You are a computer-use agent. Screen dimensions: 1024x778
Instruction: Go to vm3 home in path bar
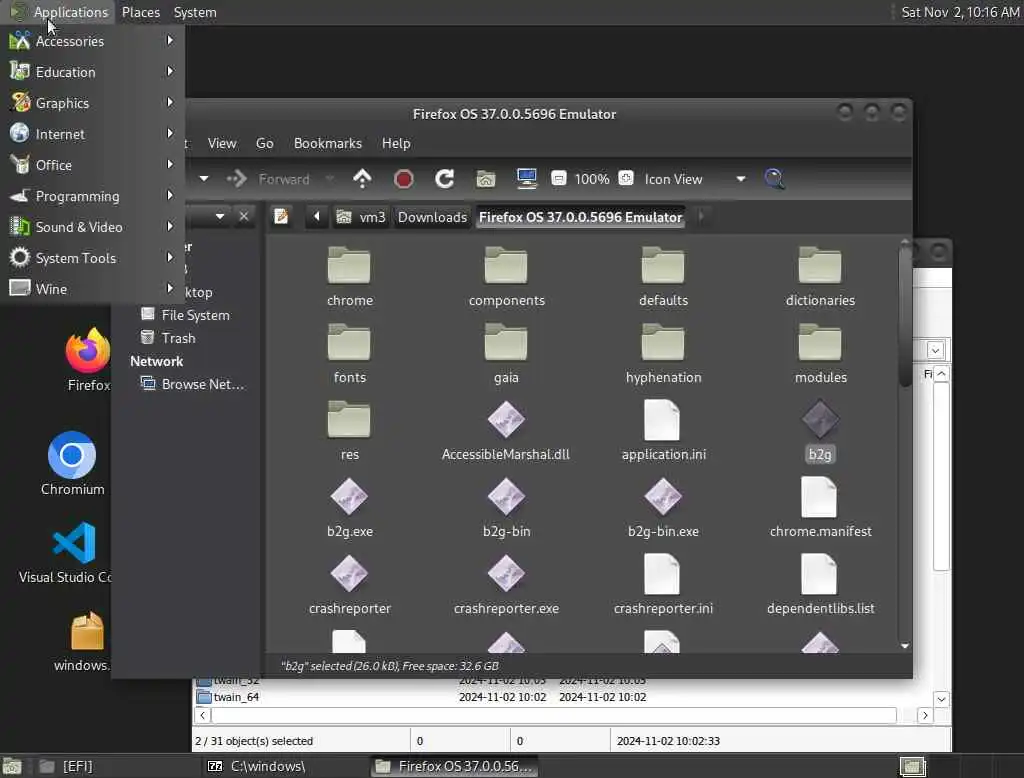coord(361,217)
